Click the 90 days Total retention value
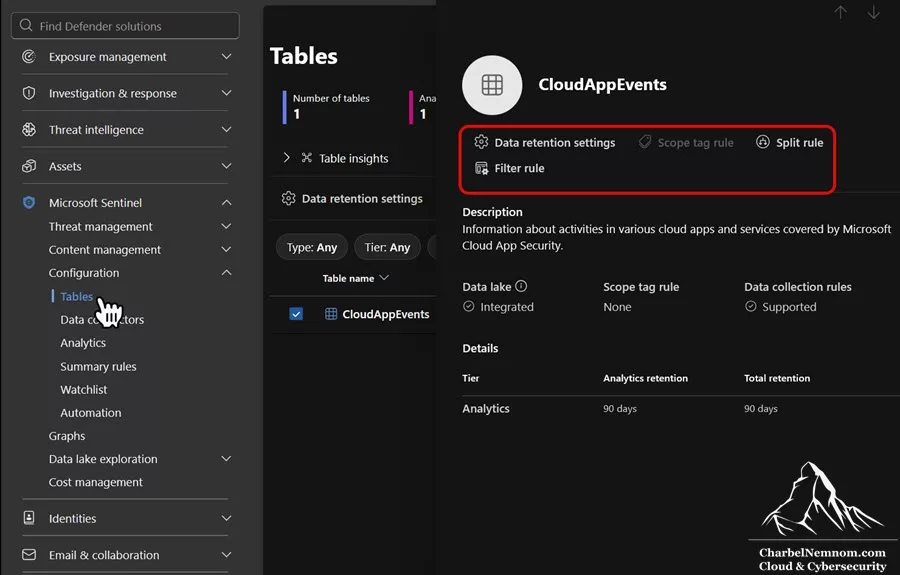 [x=761, y=409]
